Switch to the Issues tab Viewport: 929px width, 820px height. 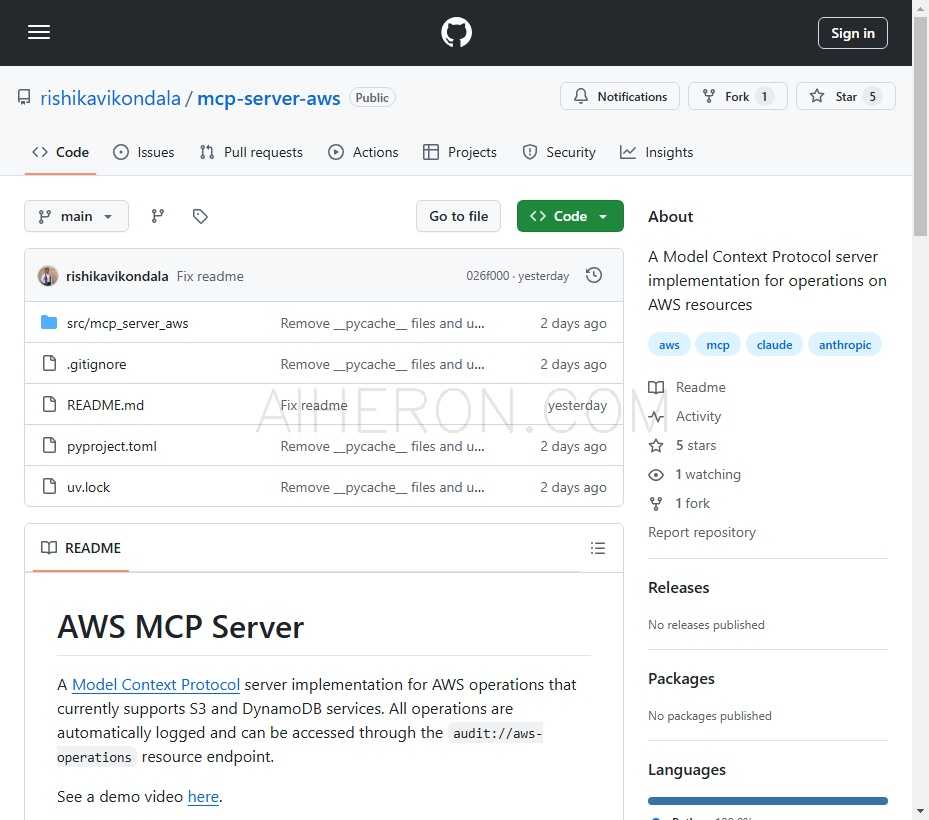[x=144, y=152]
